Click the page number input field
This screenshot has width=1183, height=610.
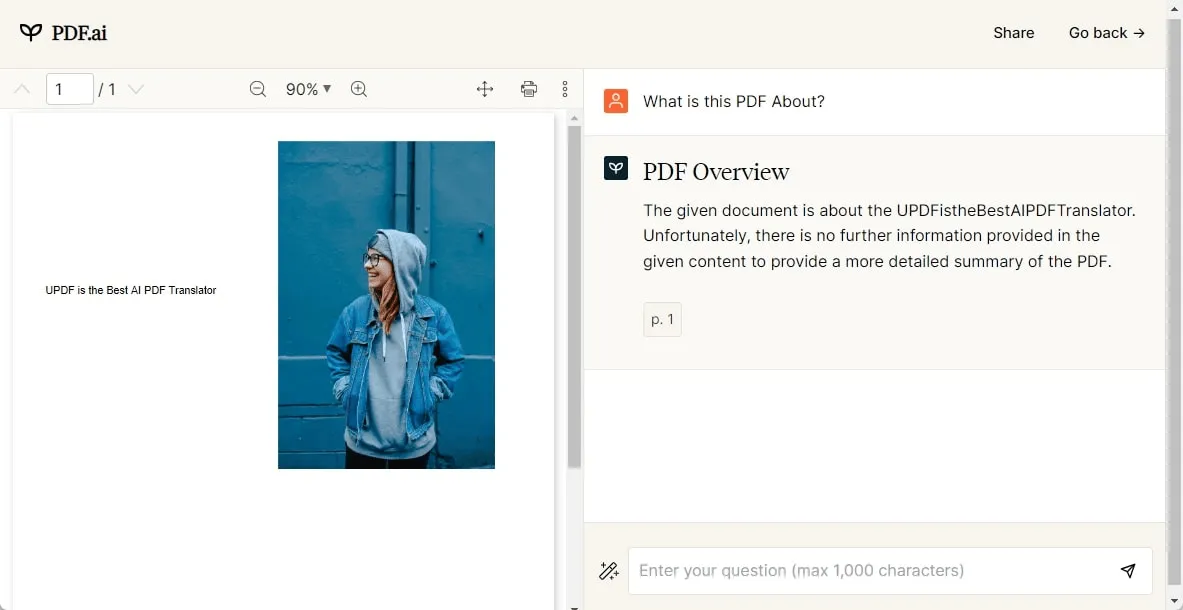[69, 89]
